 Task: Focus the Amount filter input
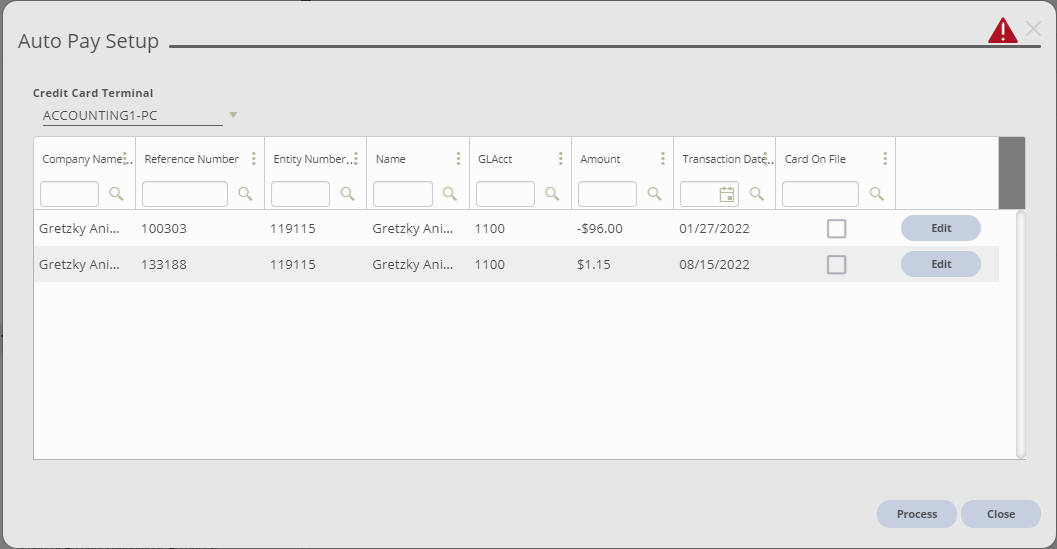coord(607,194)
